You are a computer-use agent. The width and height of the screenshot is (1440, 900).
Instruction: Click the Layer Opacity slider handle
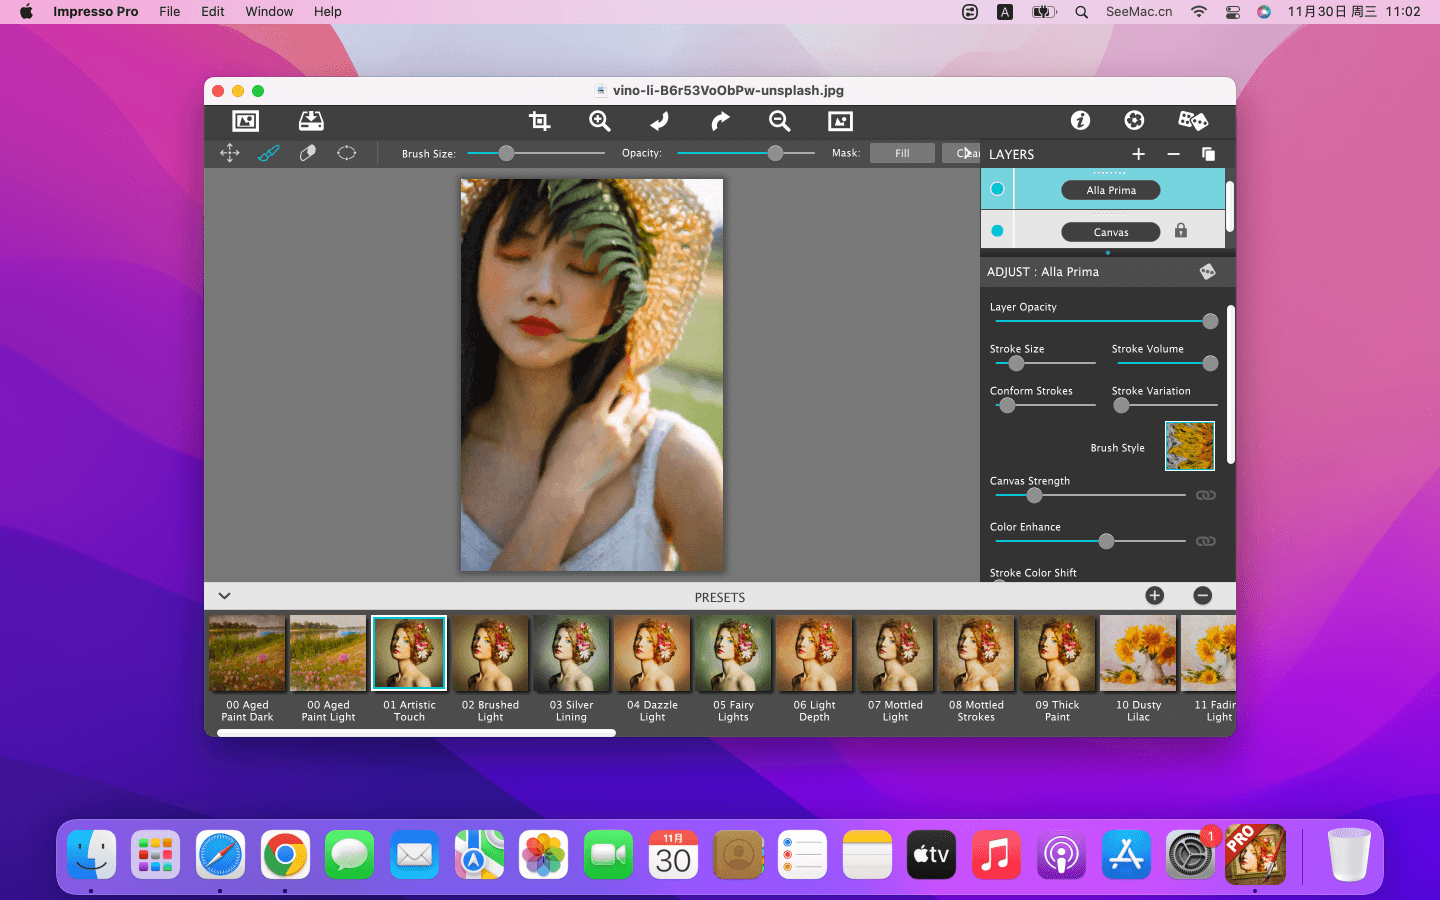1210,321
